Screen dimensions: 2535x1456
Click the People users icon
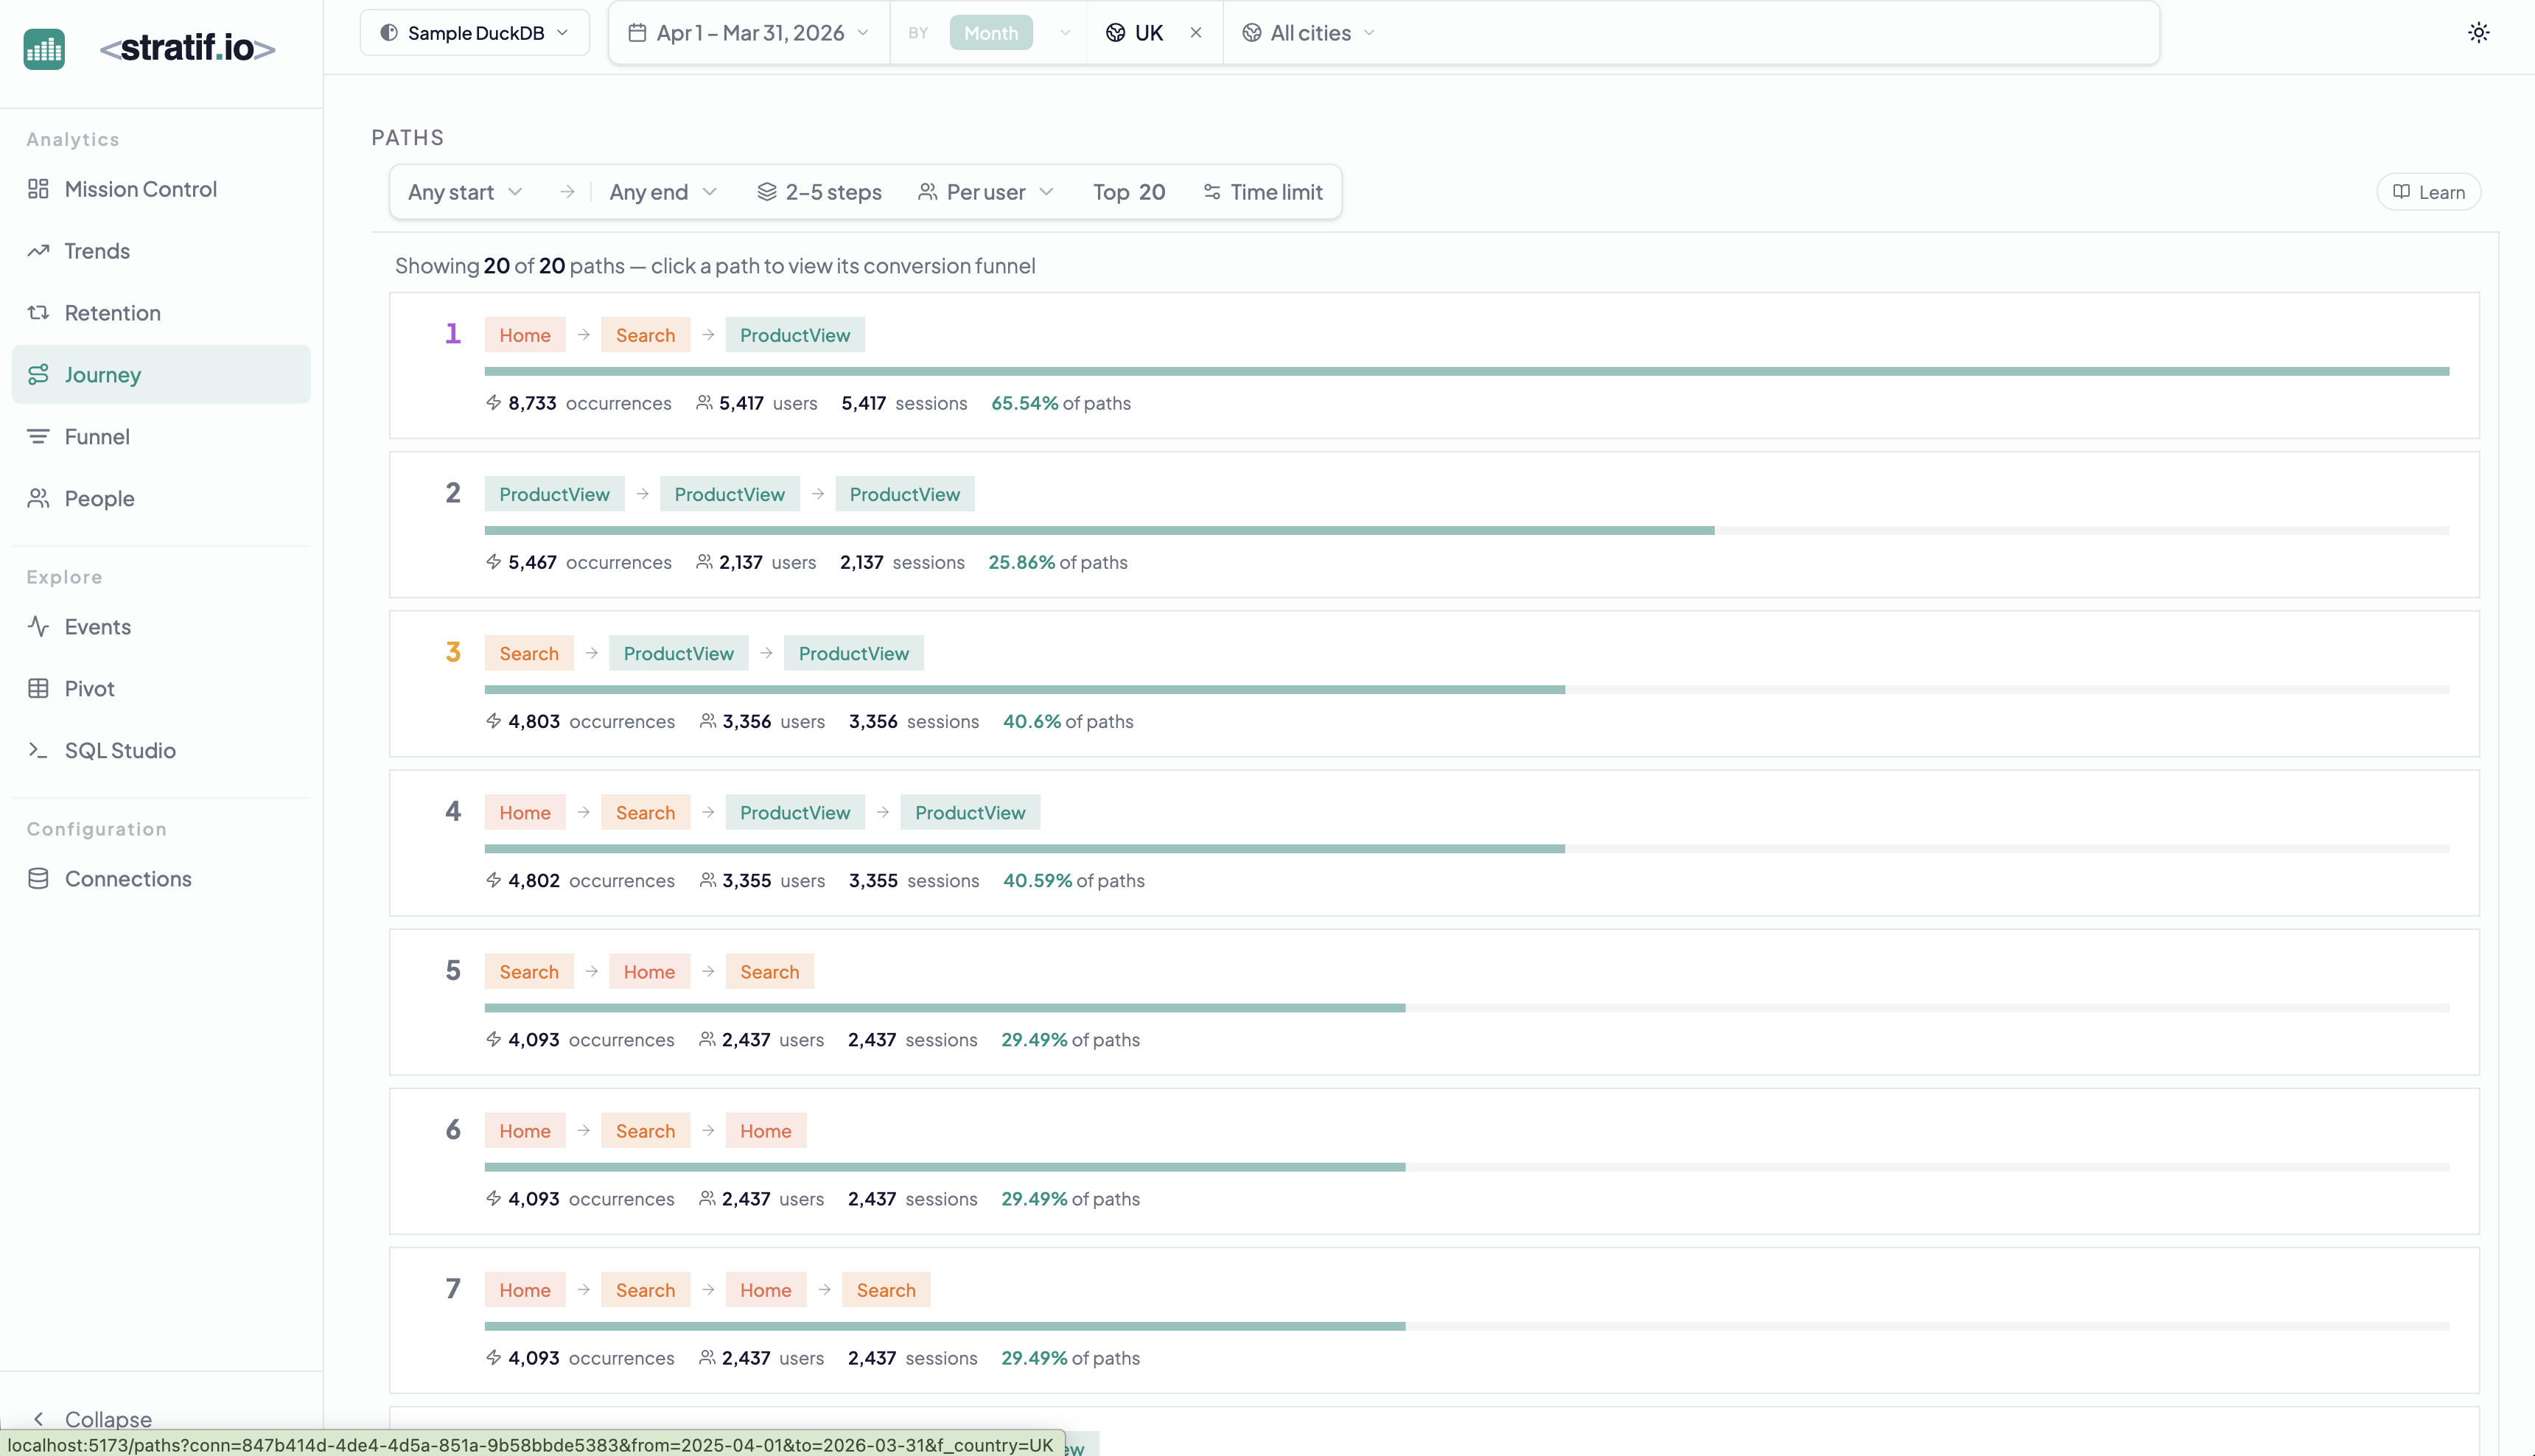38,498
